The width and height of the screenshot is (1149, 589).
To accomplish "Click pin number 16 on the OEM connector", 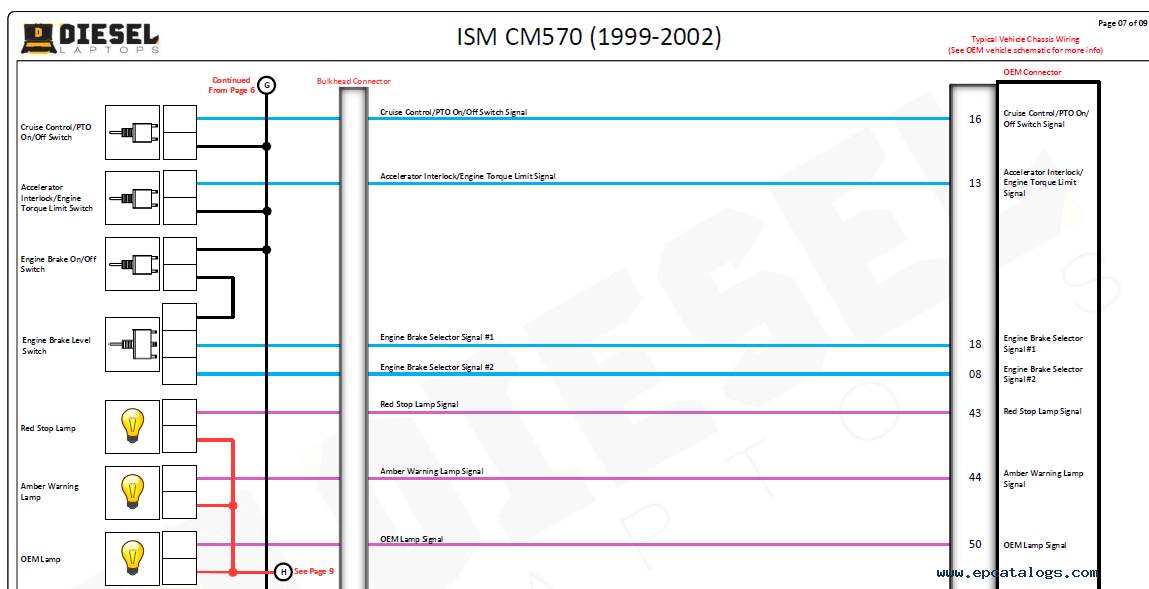I will [x=975, y=119].
